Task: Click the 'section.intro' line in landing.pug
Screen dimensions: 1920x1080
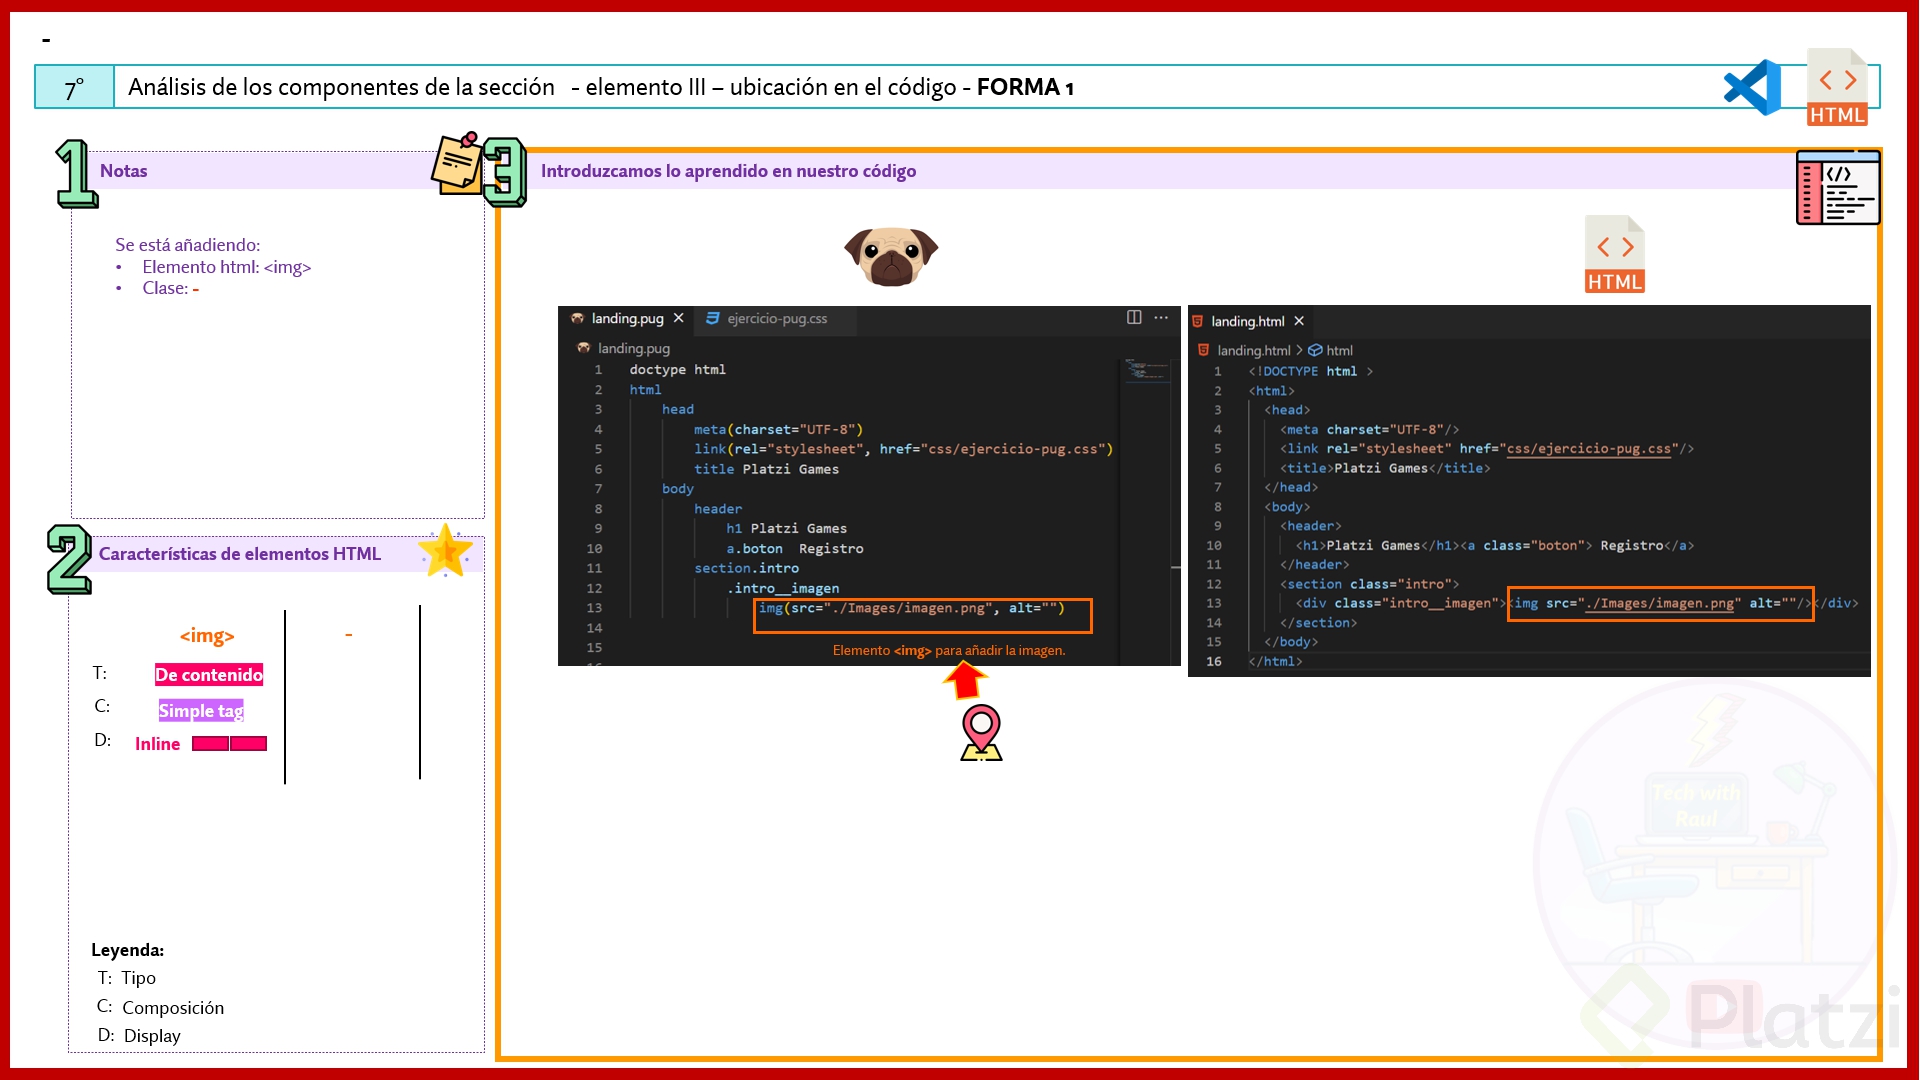Action: pos(747,568)
